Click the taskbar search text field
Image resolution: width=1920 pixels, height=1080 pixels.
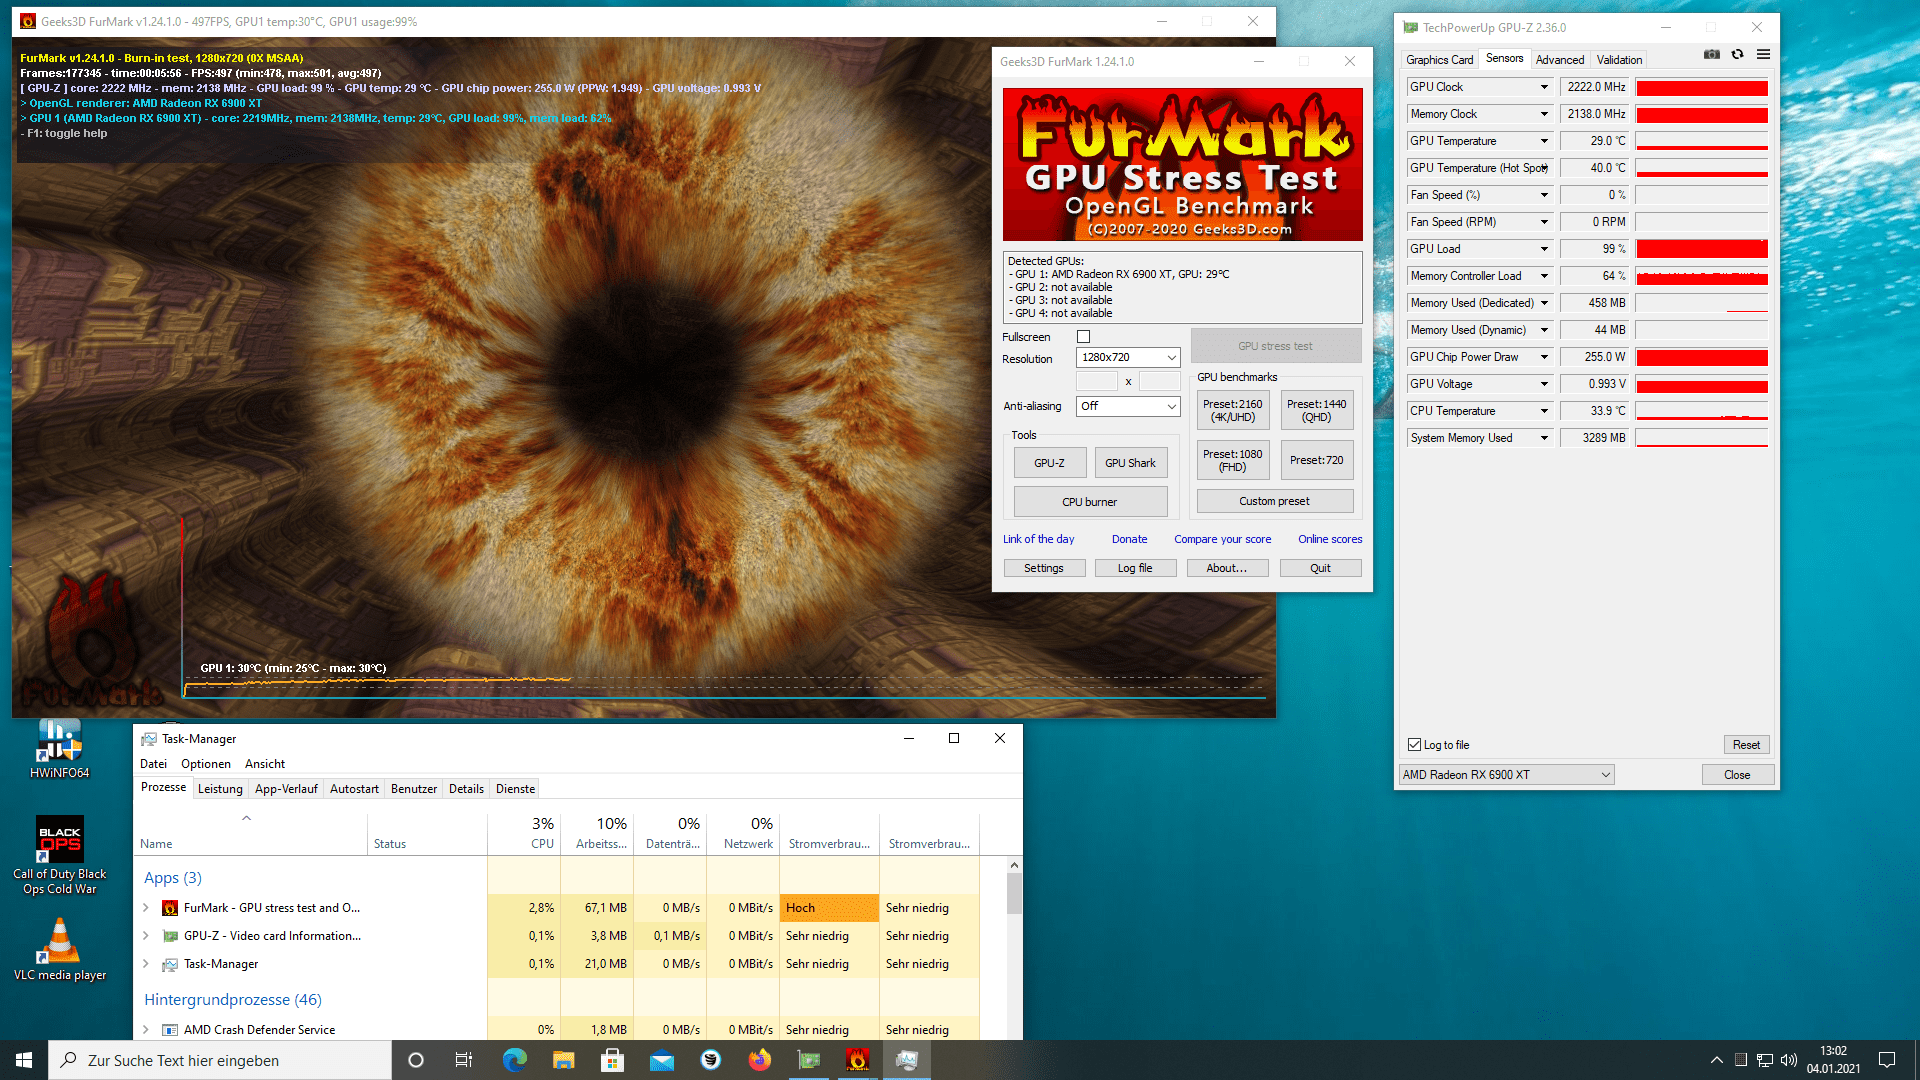tap(220, 1060)
